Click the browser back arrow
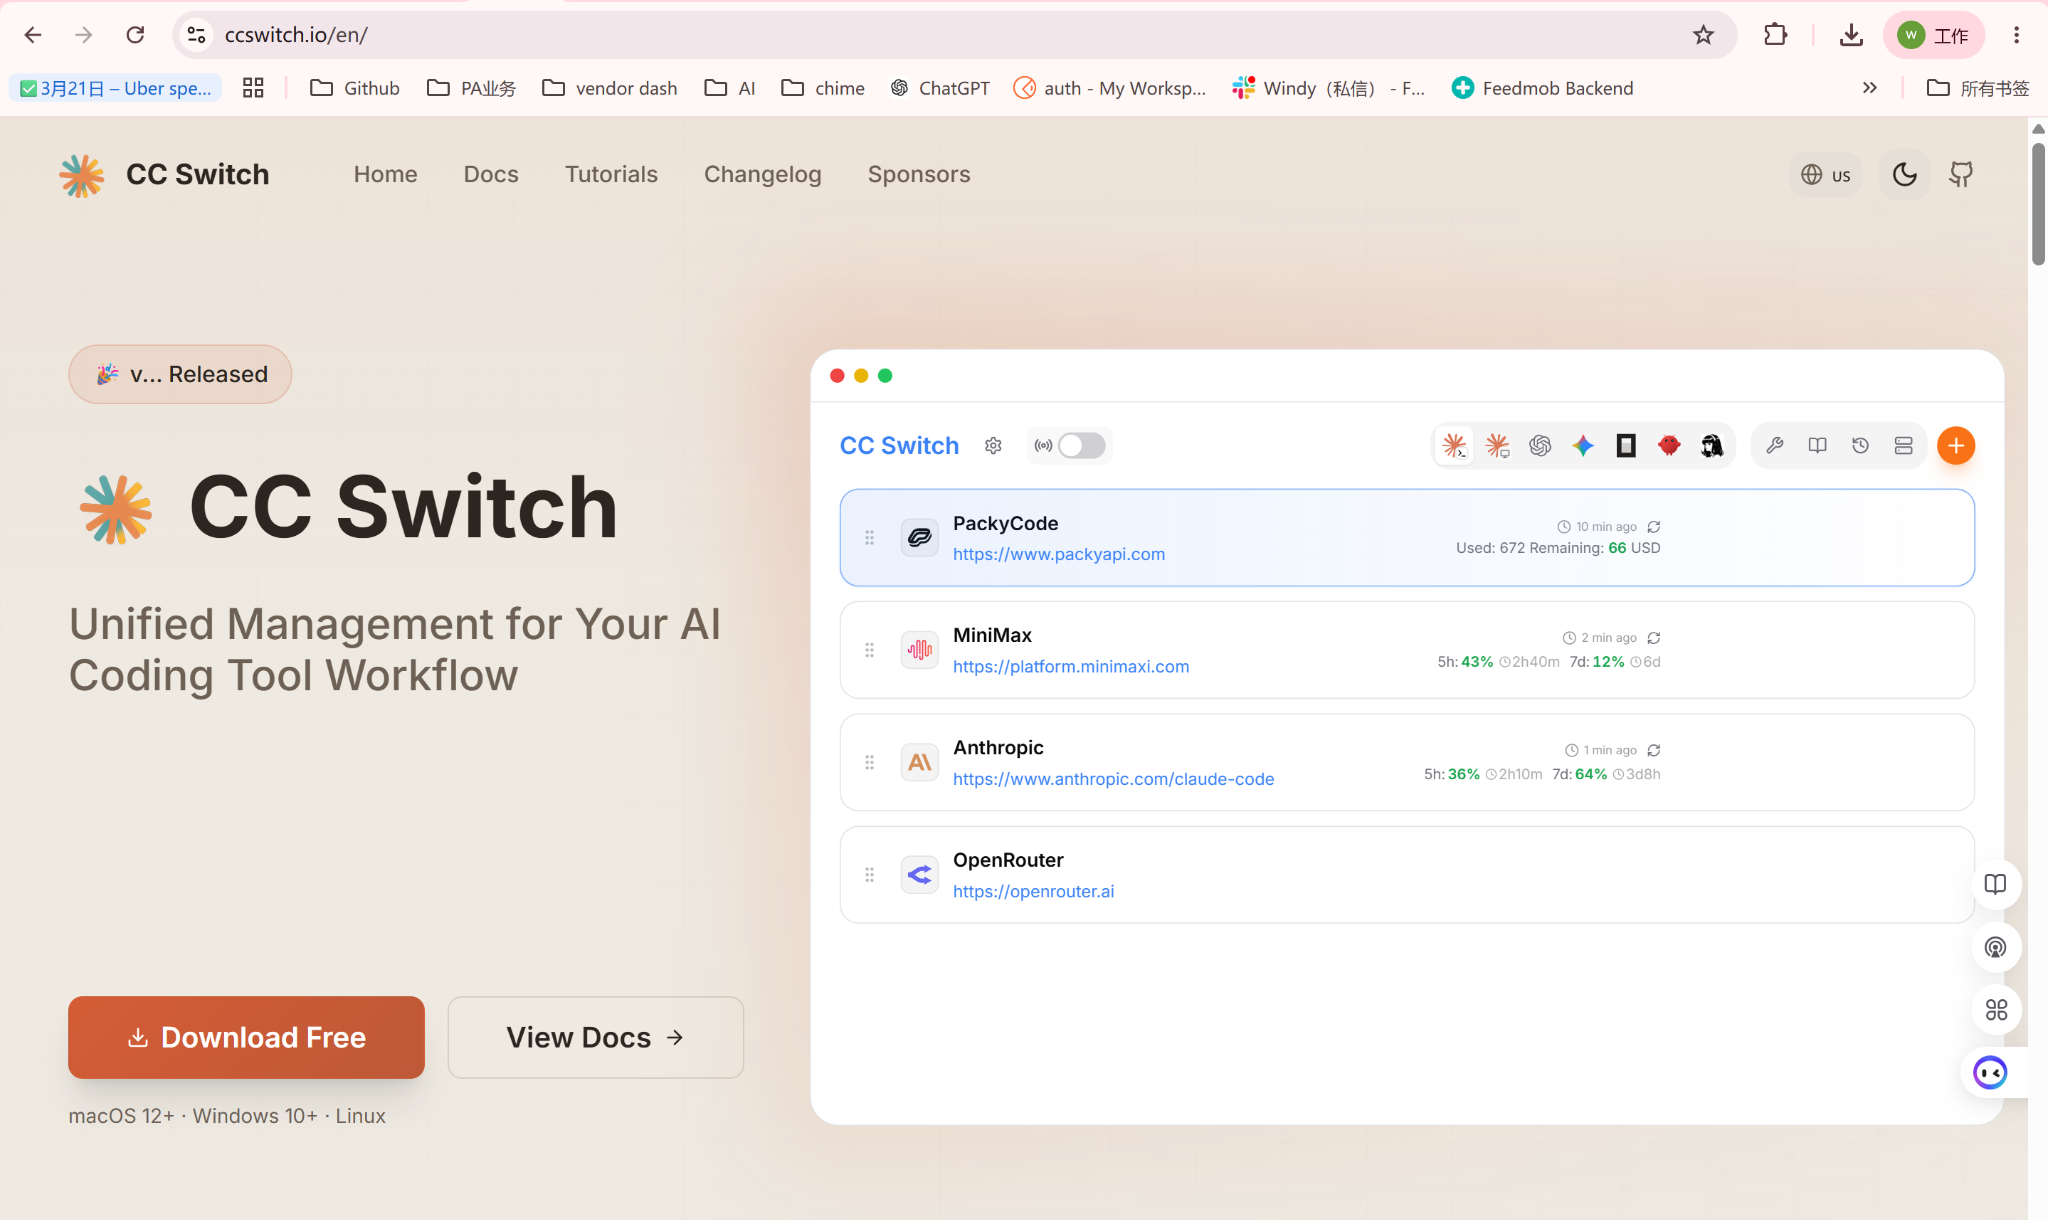This screenshot has height=1220, width=2048. [33, 35]
